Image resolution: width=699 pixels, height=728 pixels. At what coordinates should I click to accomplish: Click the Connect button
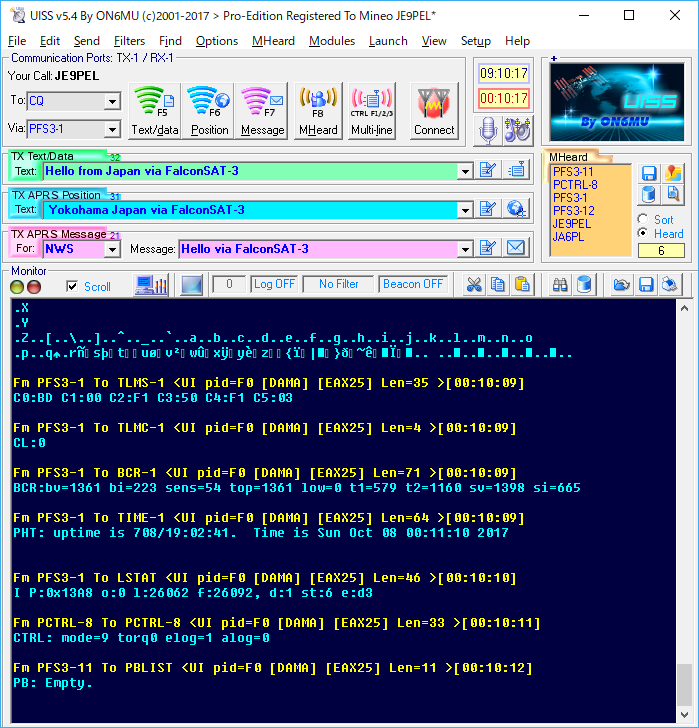click(434, 110)
